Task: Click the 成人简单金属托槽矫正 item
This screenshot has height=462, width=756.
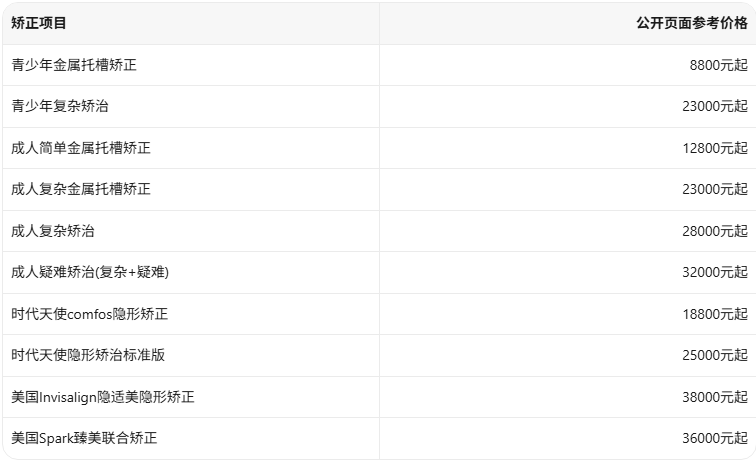Action: (x=81, y=148)
